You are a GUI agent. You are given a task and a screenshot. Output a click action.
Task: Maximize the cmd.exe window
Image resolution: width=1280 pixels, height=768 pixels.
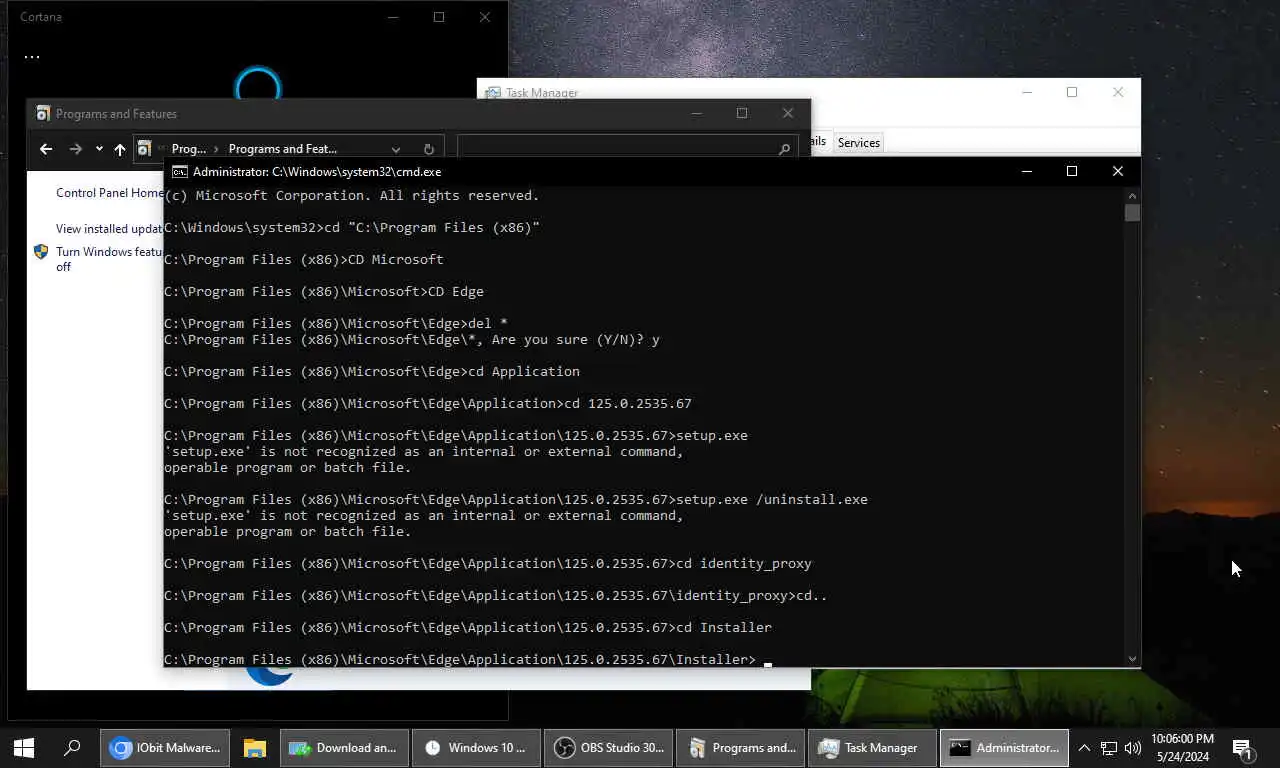coord(1072,171)
